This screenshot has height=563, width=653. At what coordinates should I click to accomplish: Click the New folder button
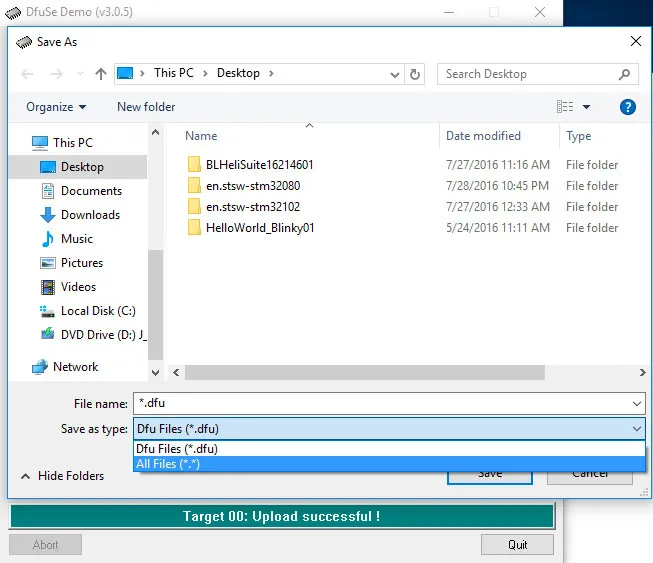click(x=146, y=107)
